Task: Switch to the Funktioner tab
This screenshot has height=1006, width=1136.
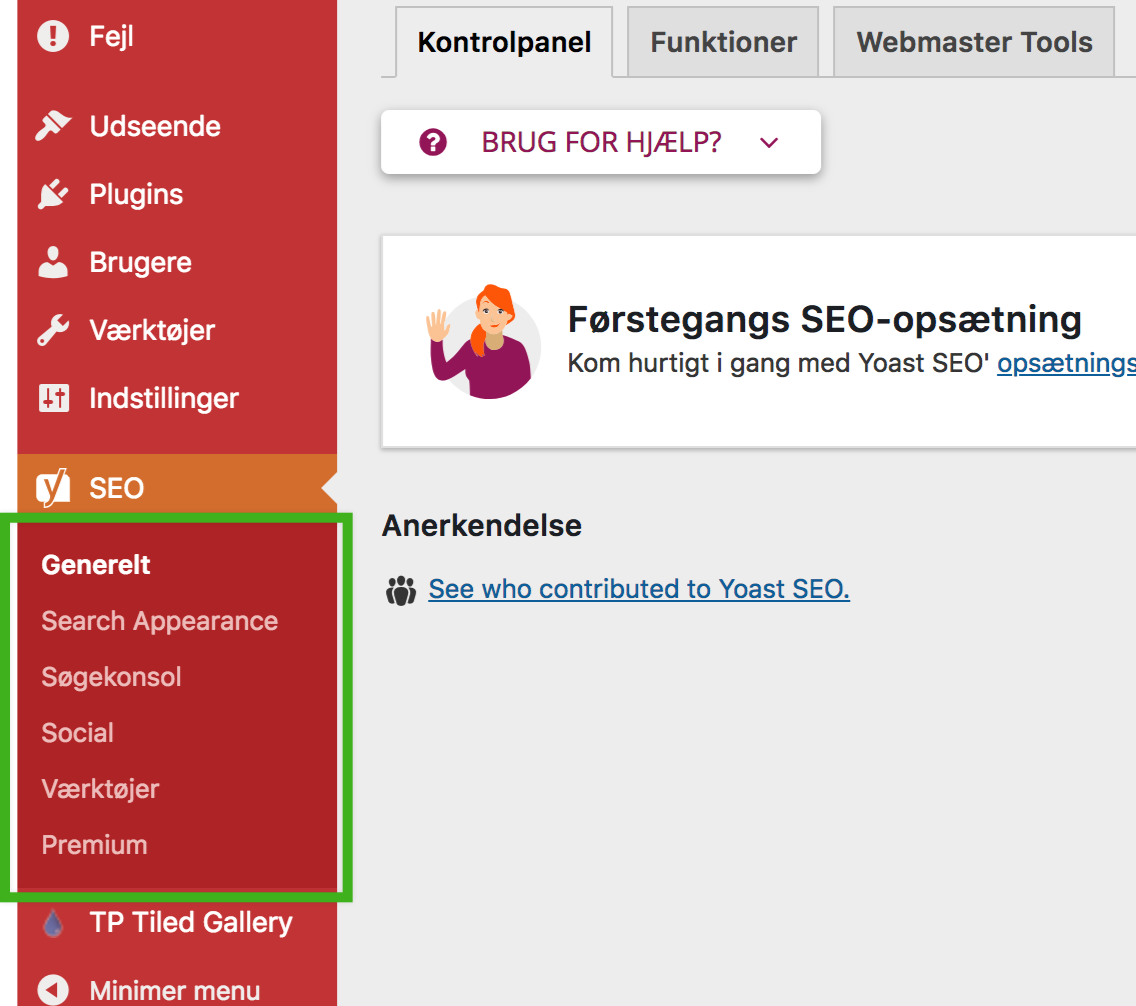Action: 723,42
